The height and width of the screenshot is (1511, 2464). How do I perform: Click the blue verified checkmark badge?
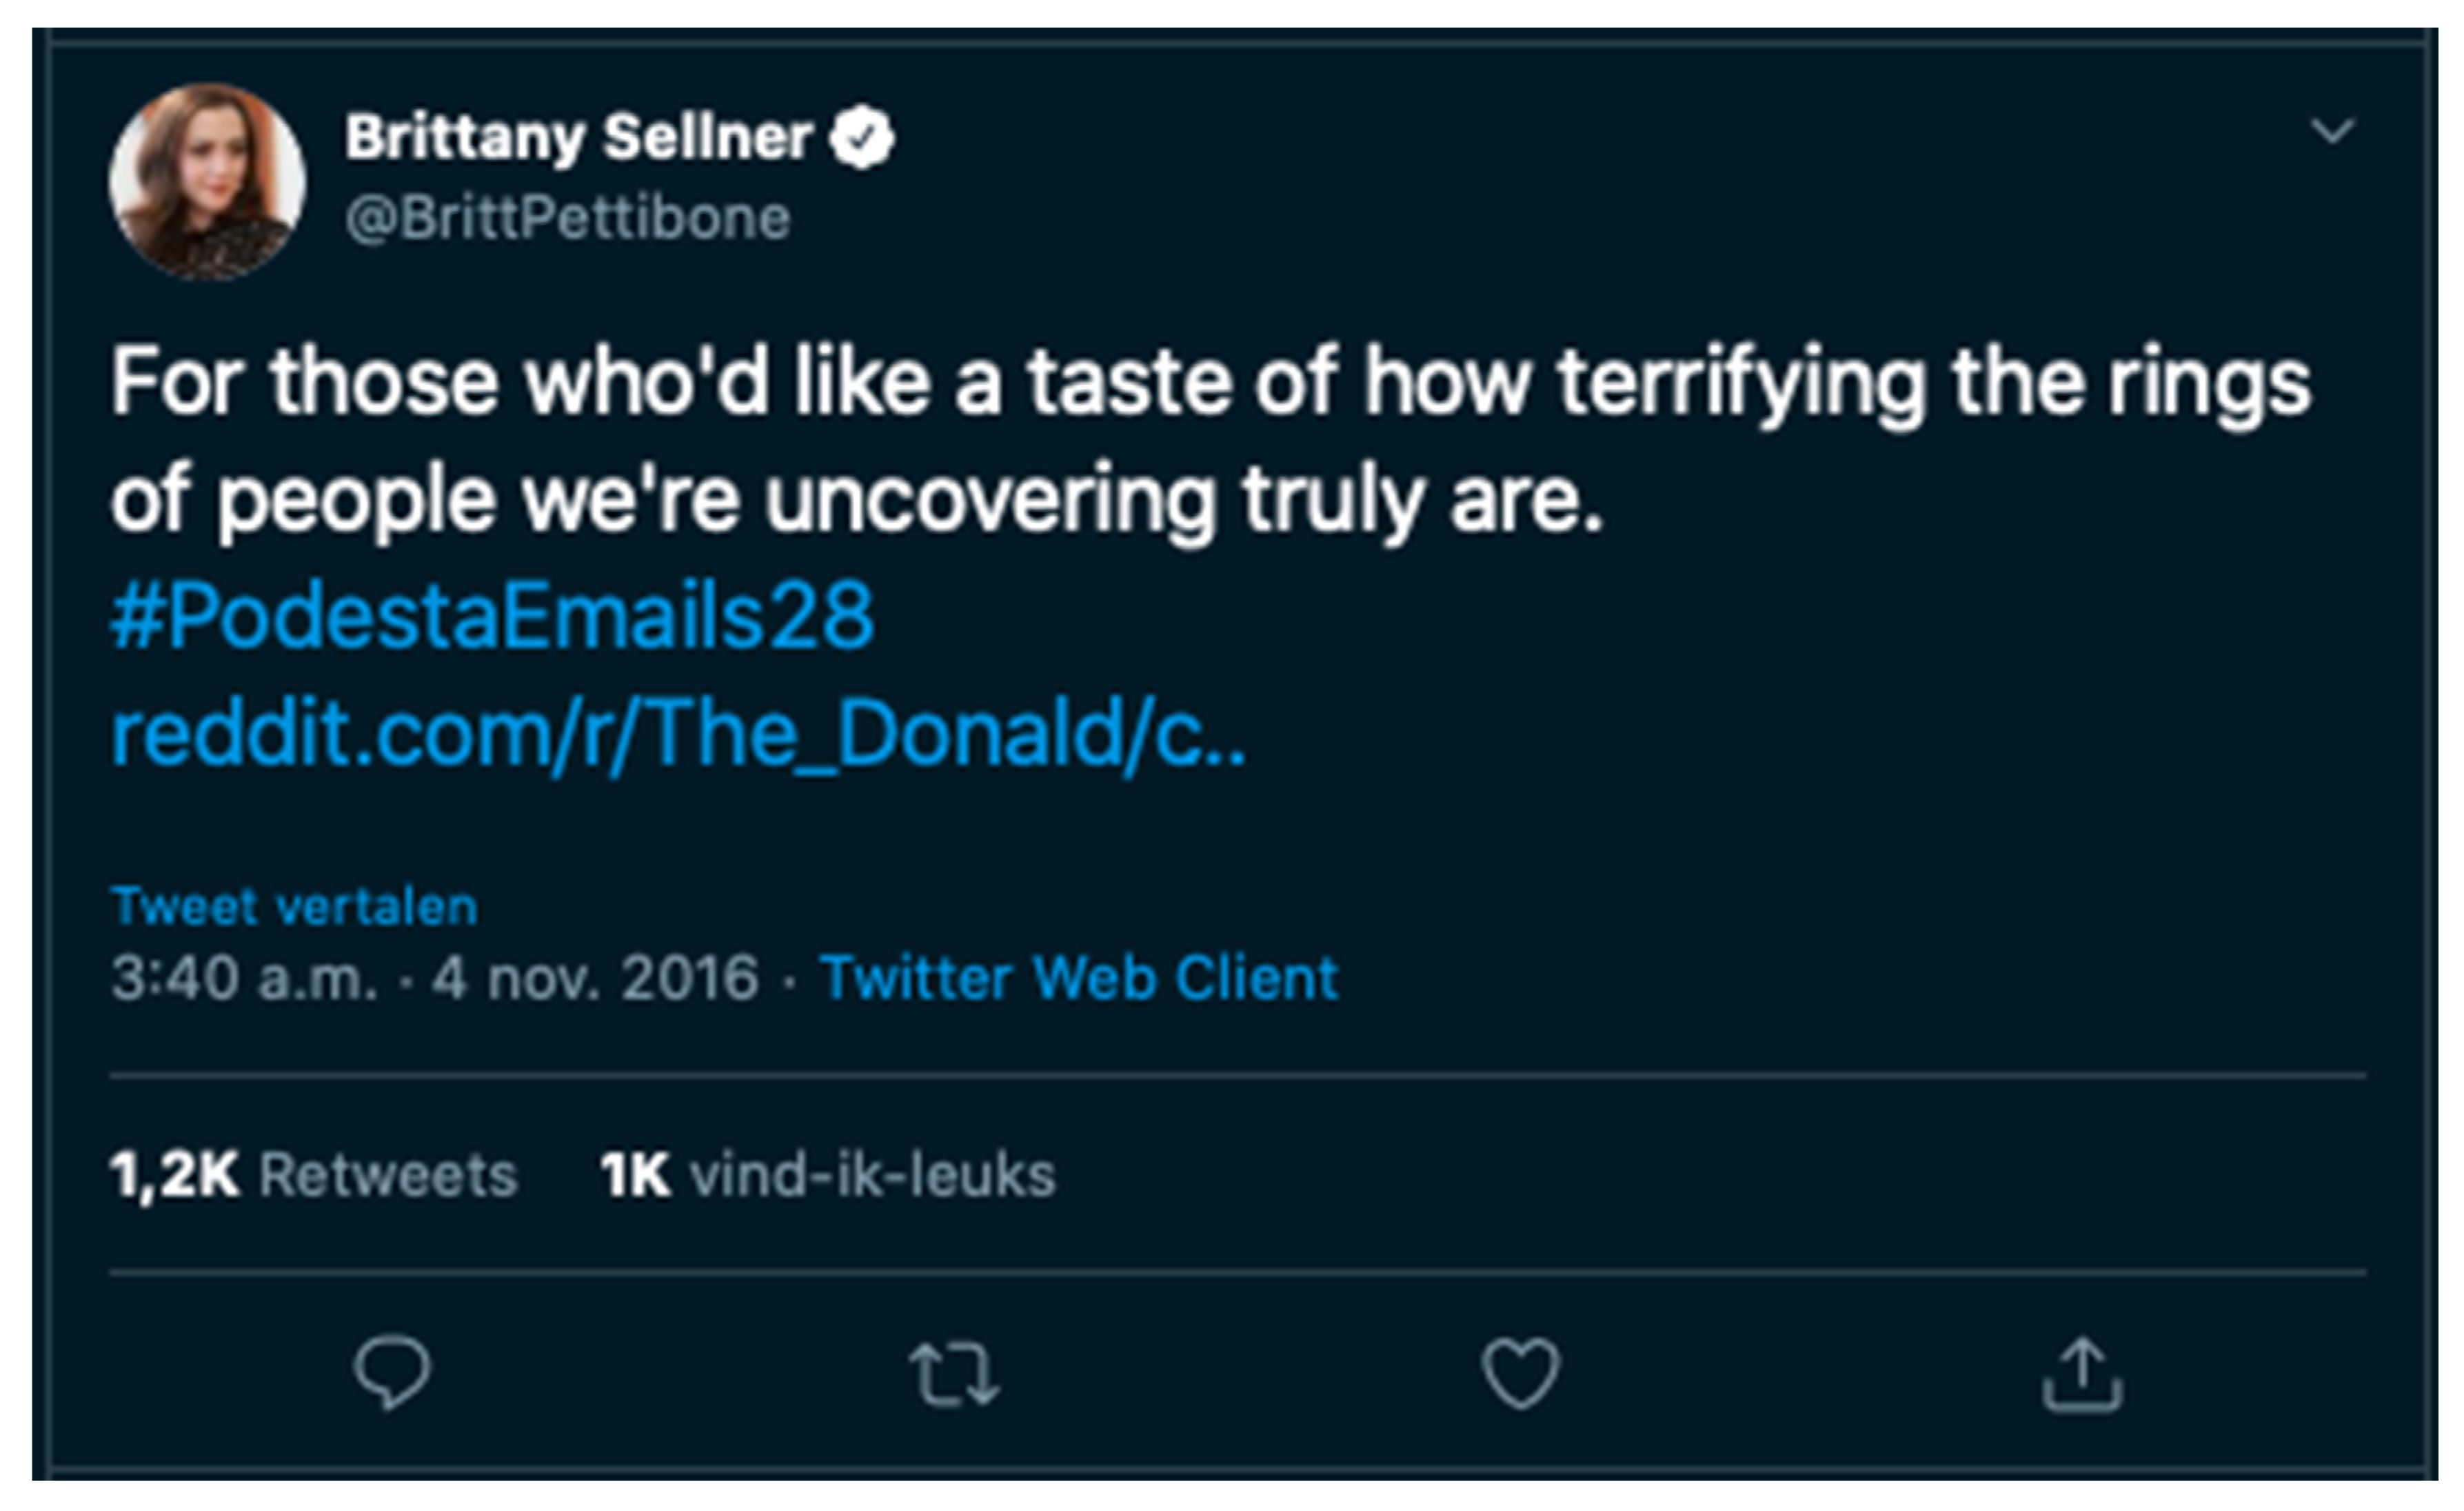pos(862,138)
